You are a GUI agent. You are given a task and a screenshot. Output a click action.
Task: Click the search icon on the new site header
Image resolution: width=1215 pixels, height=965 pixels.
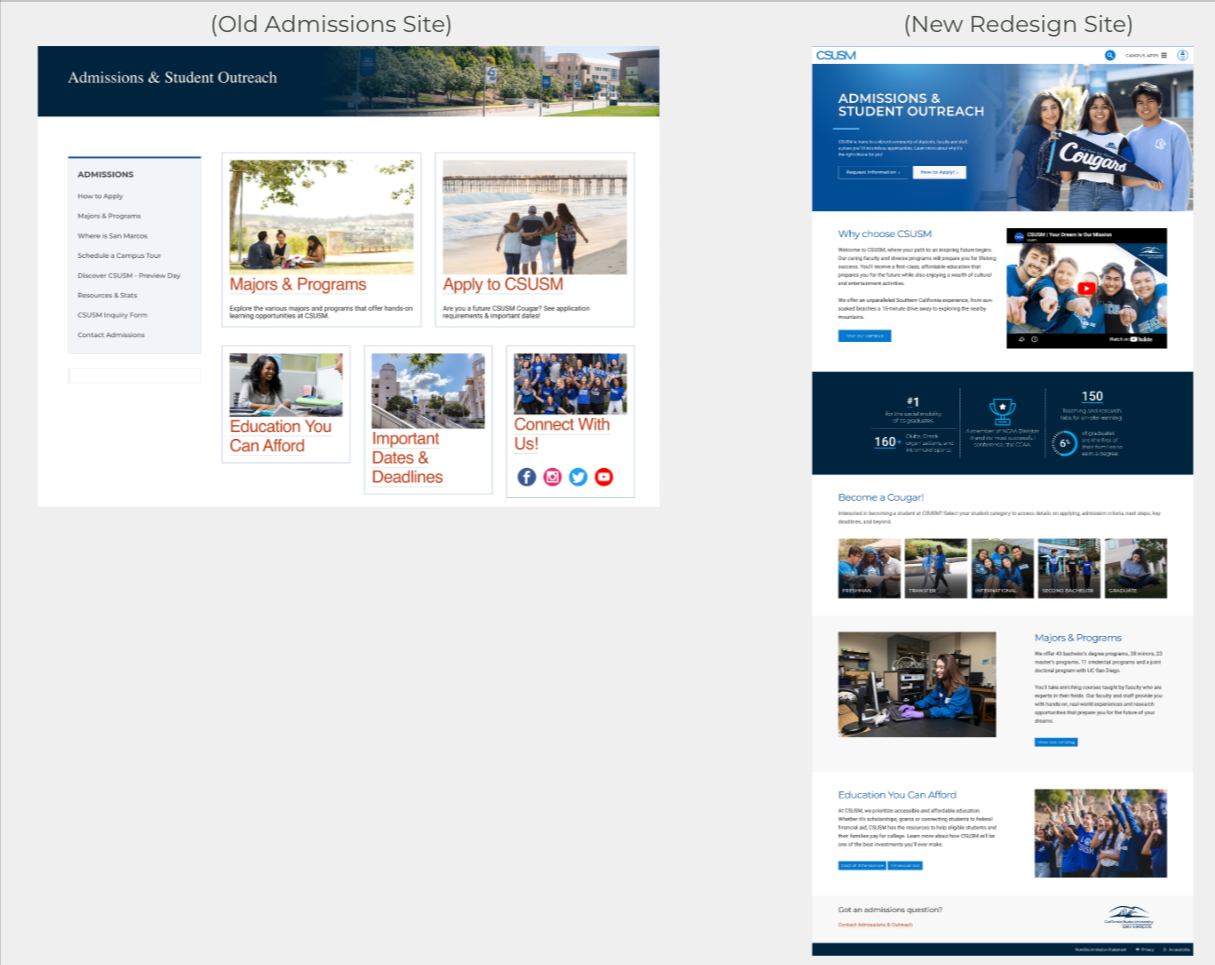coord(1110,55)
